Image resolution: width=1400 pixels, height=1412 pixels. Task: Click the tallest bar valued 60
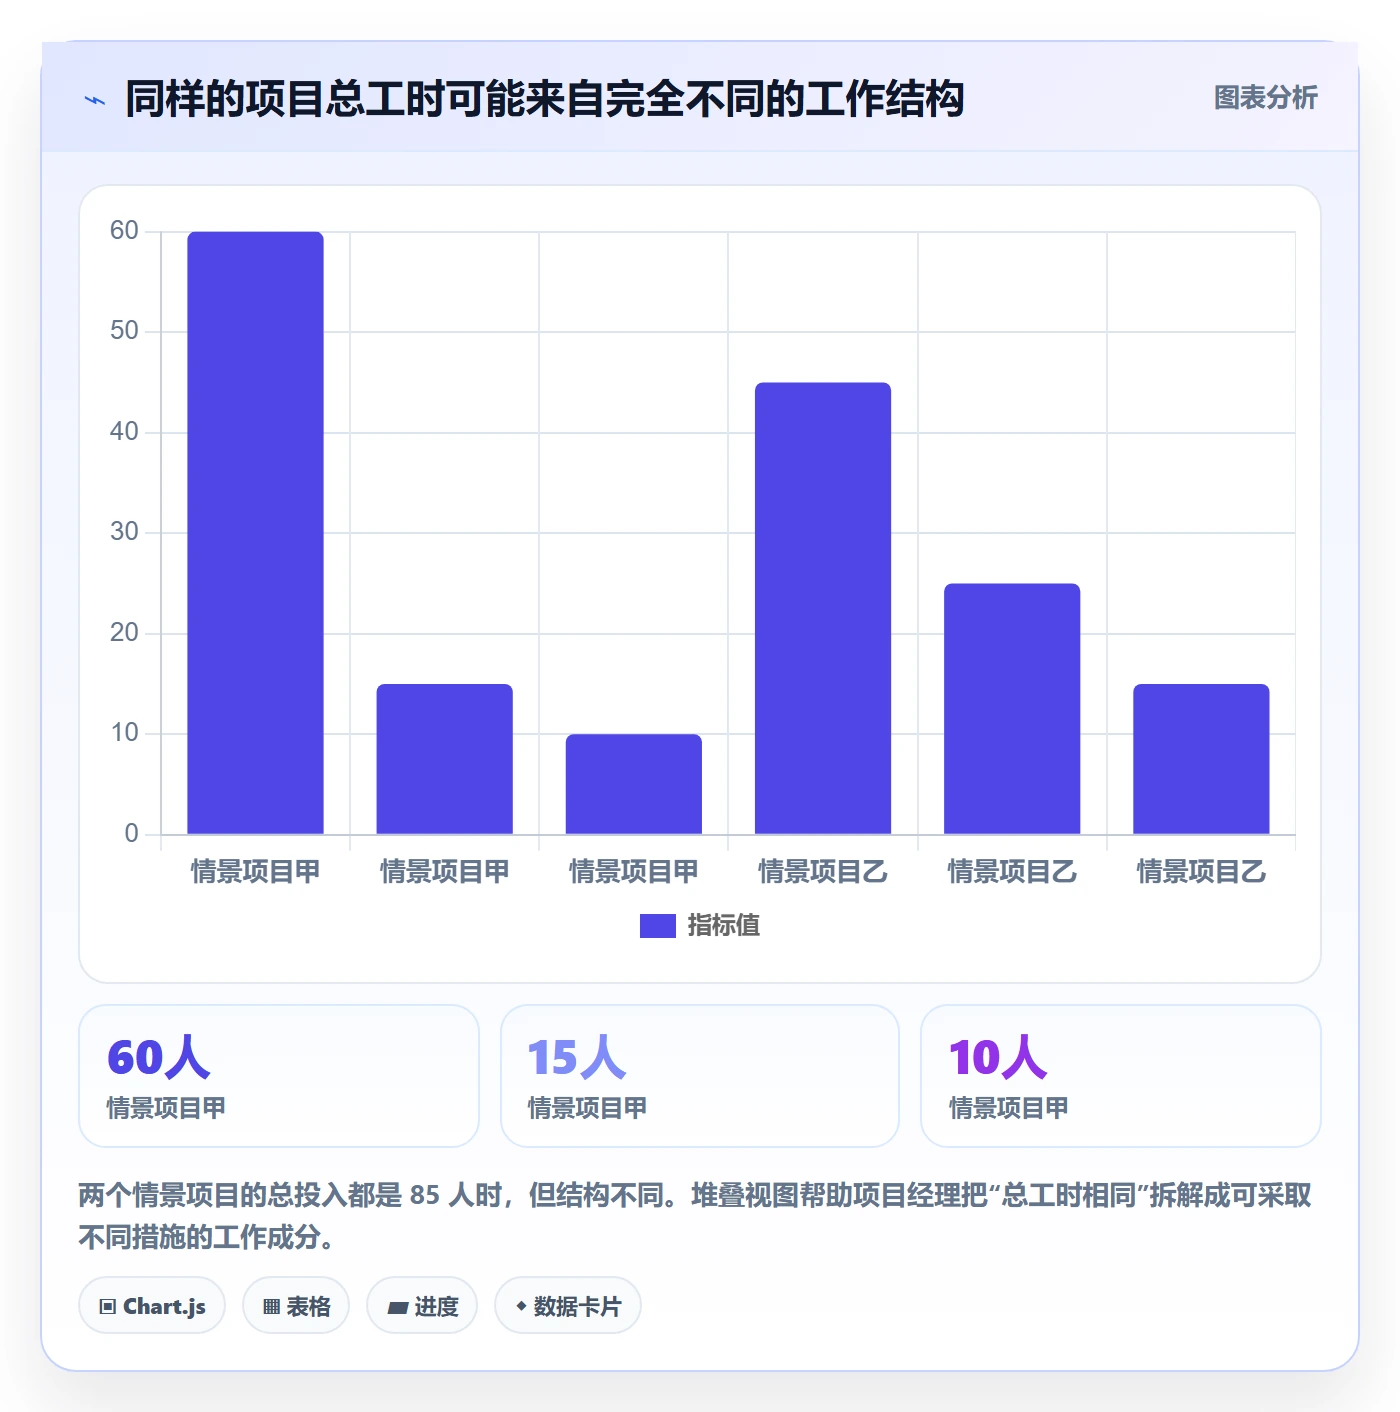coord(256,533)
